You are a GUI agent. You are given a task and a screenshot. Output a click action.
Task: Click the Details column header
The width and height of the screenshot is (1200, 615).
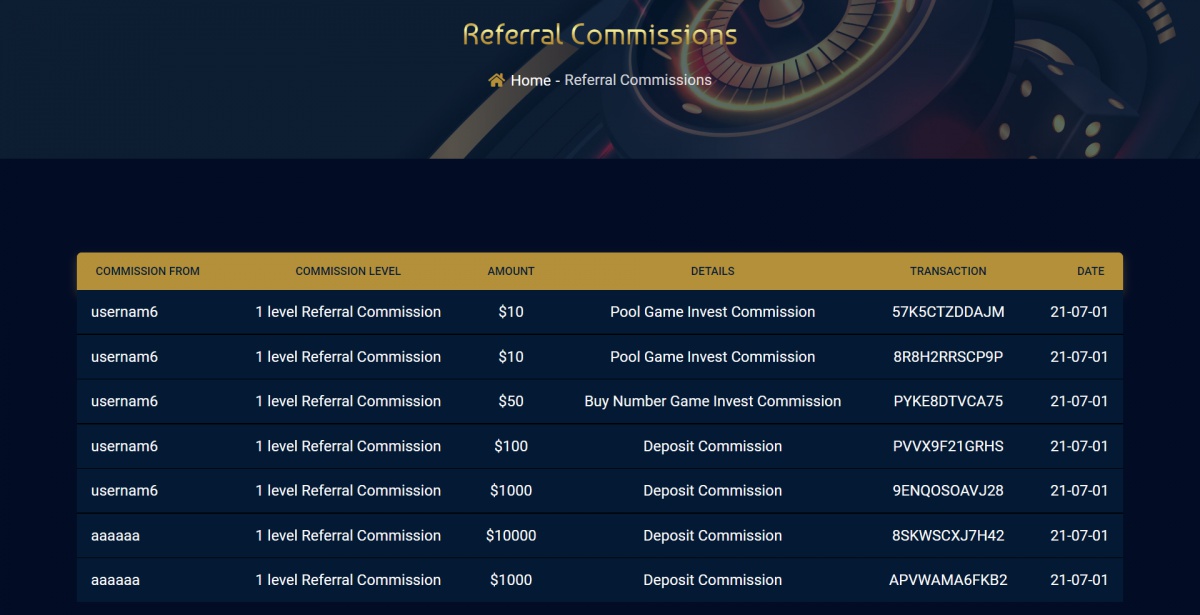click(713, 271)
